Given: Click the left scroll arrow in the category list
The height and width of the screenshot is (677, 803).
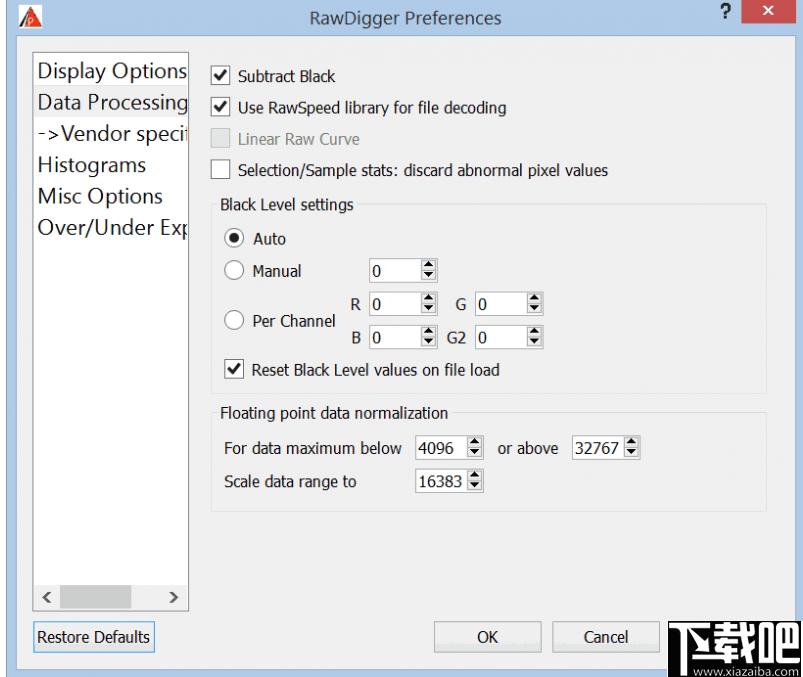Looking at the screenshot, I should 47,597.
